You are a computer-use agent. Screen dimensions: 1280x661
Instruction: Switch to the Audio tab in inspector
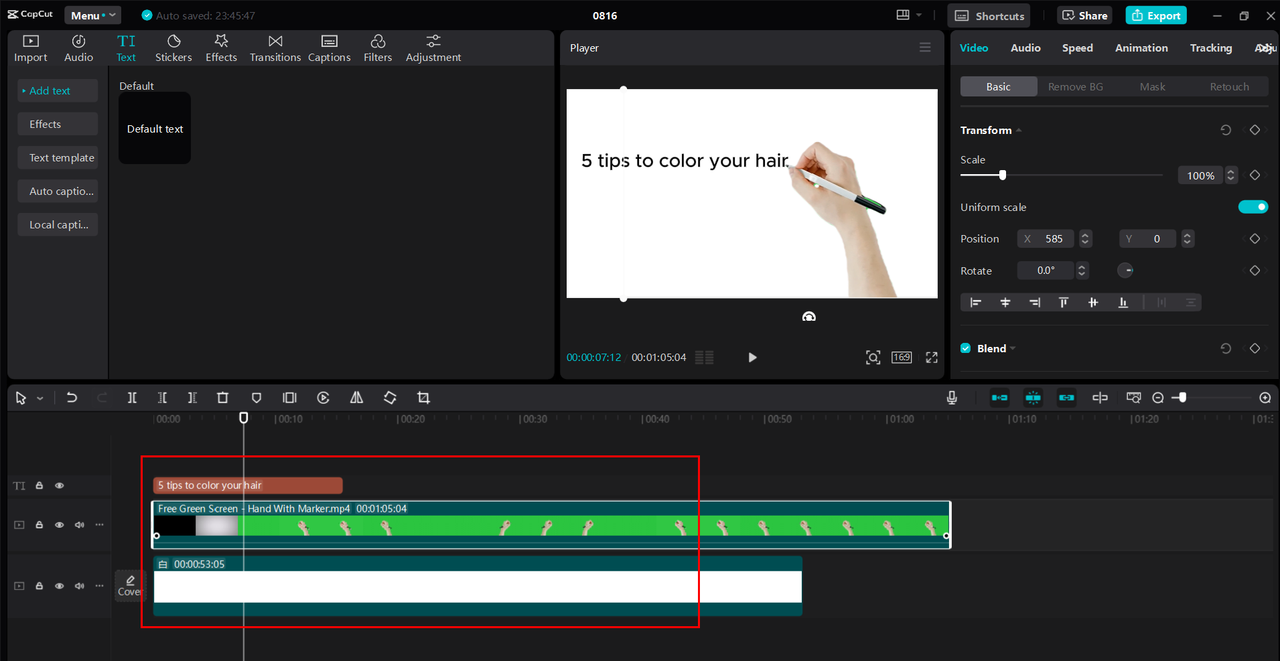1025,48
